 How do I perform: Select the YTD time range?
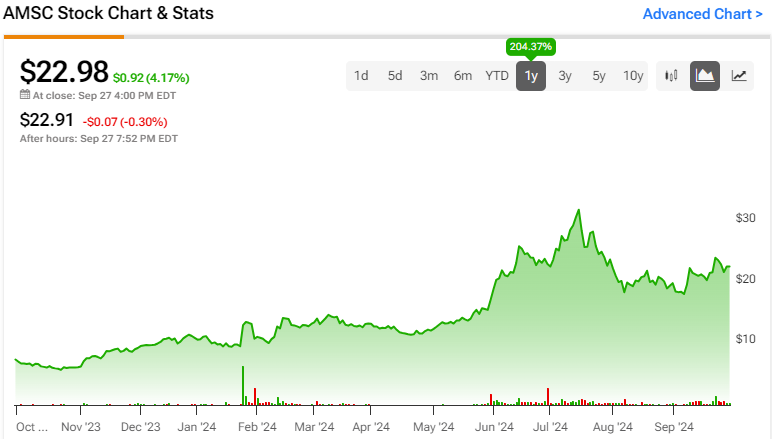click(497, 76)
